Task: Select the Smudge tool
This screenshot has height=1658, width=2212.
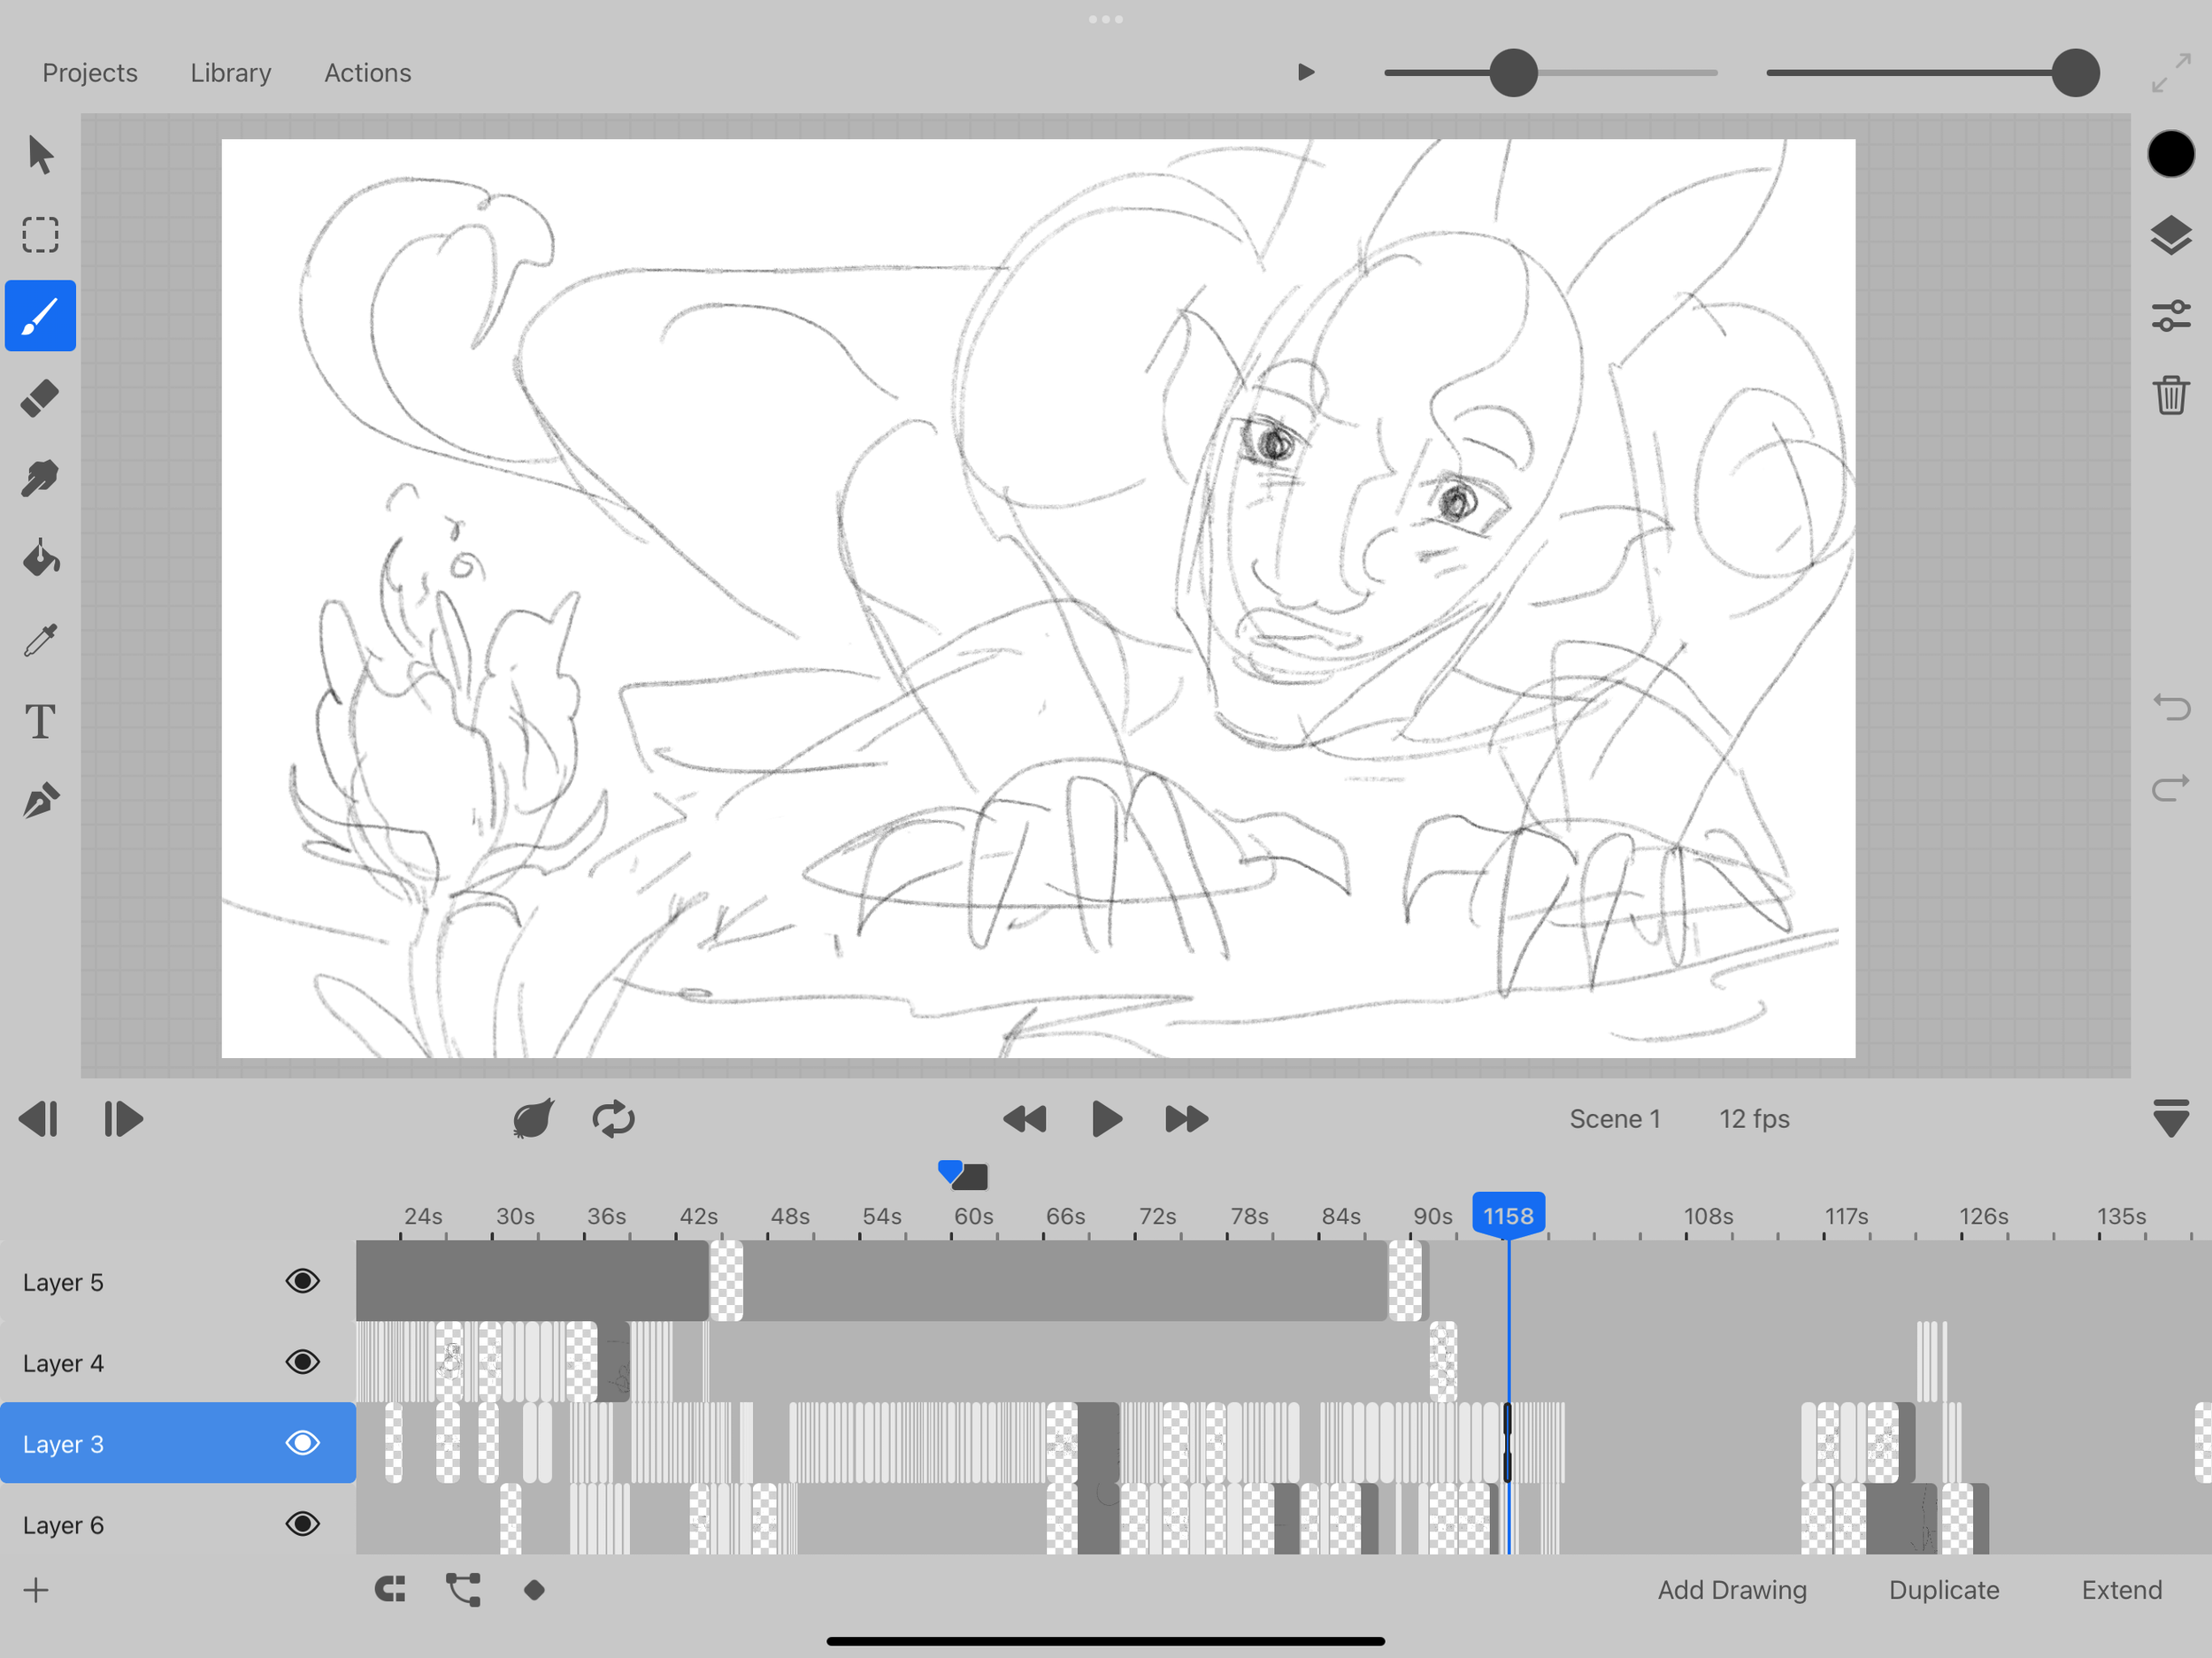Action: tap(40, 479)
